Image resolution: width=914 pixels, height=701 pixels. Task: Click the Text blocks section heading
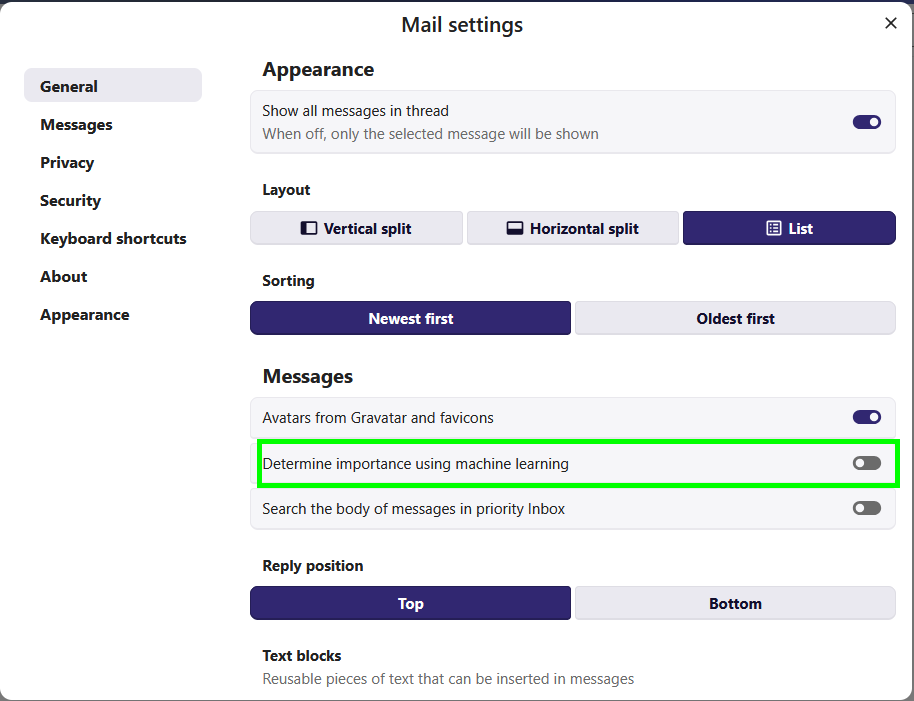pyautogui.click(x=302, y=656)
